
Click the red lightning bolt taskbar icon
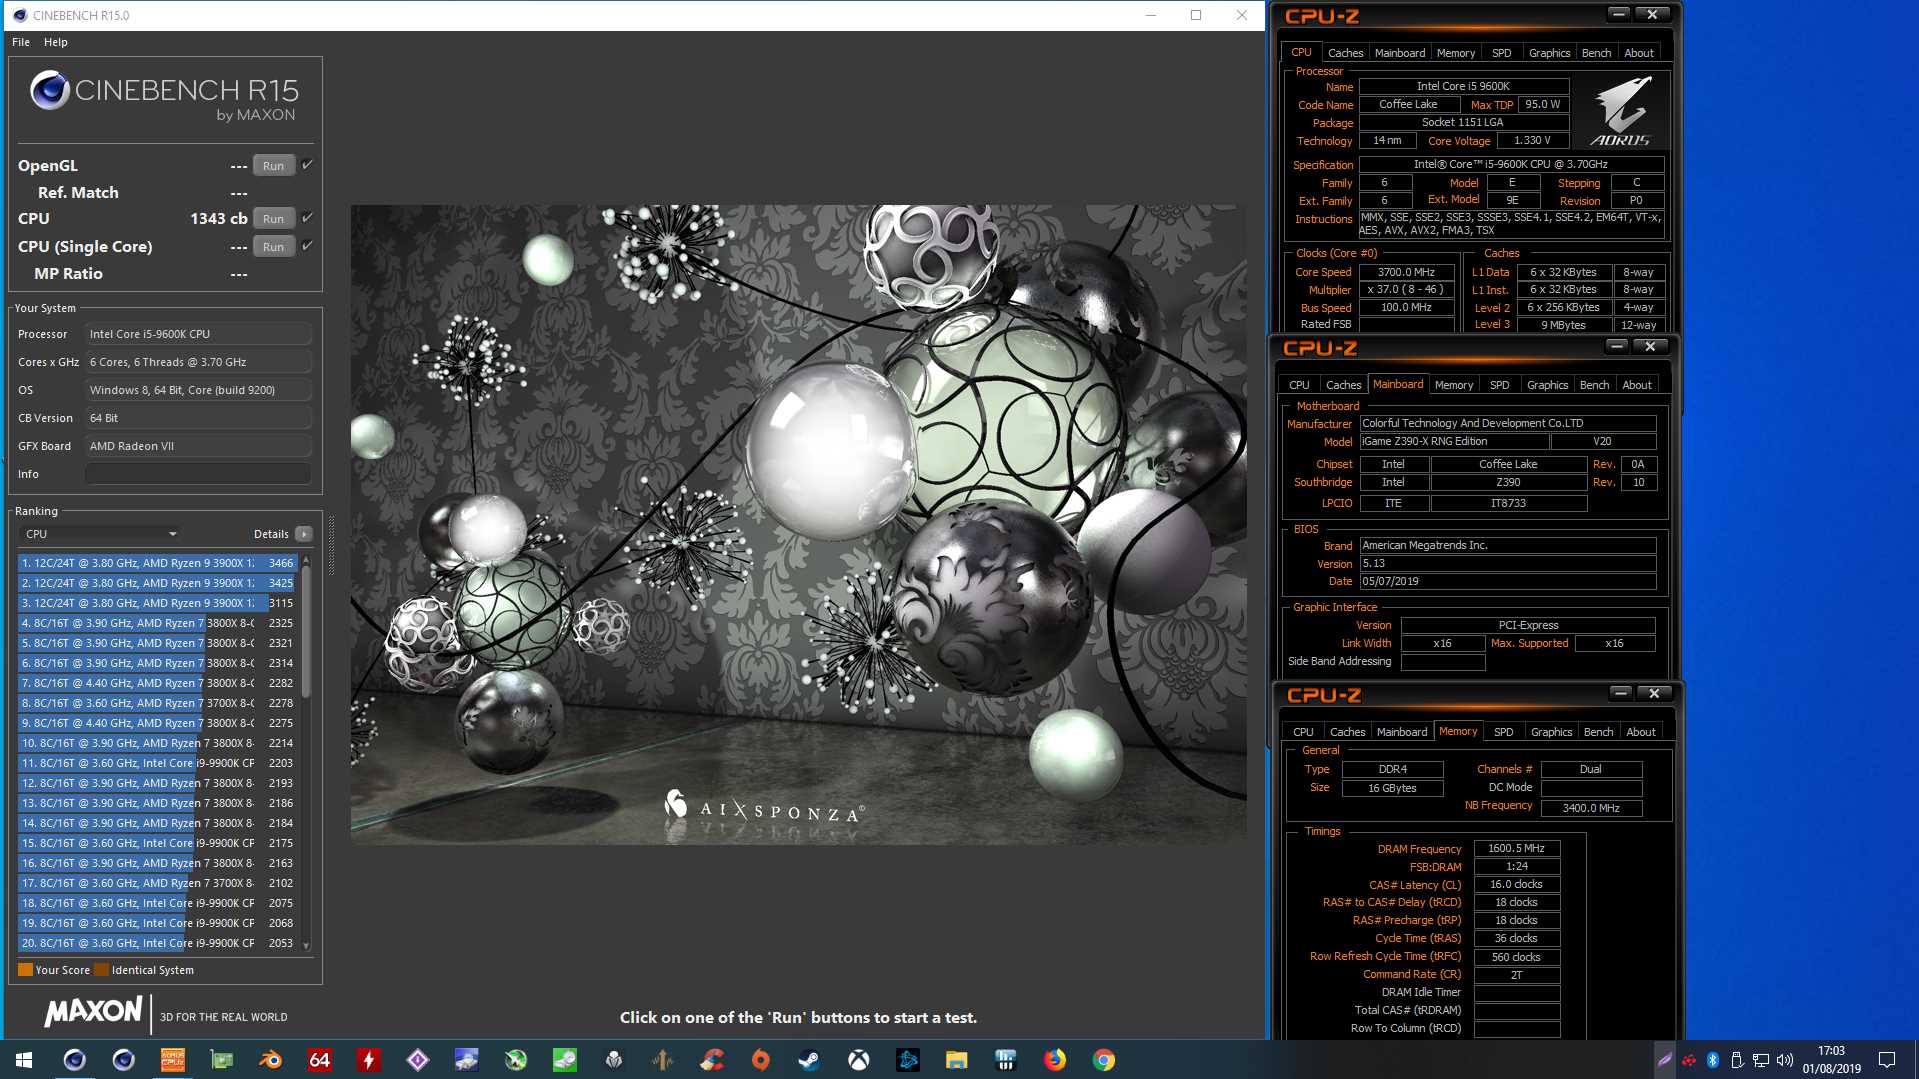click(368, 1060)
